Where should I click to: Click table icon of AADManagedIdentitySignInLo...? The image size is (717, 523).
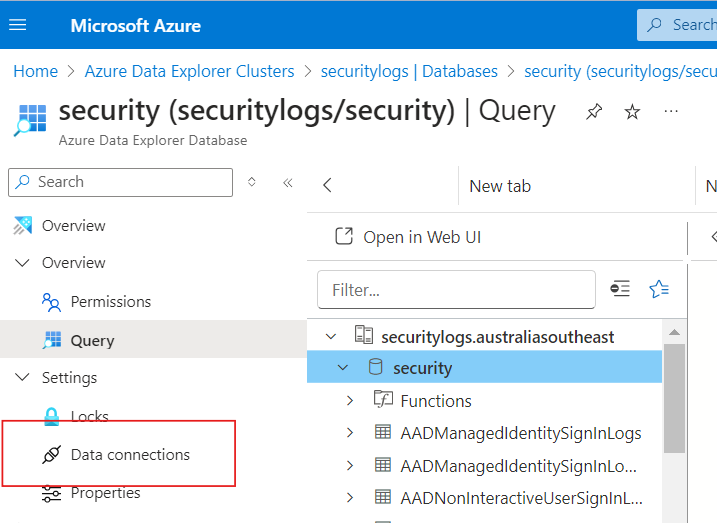pos(383,464)
